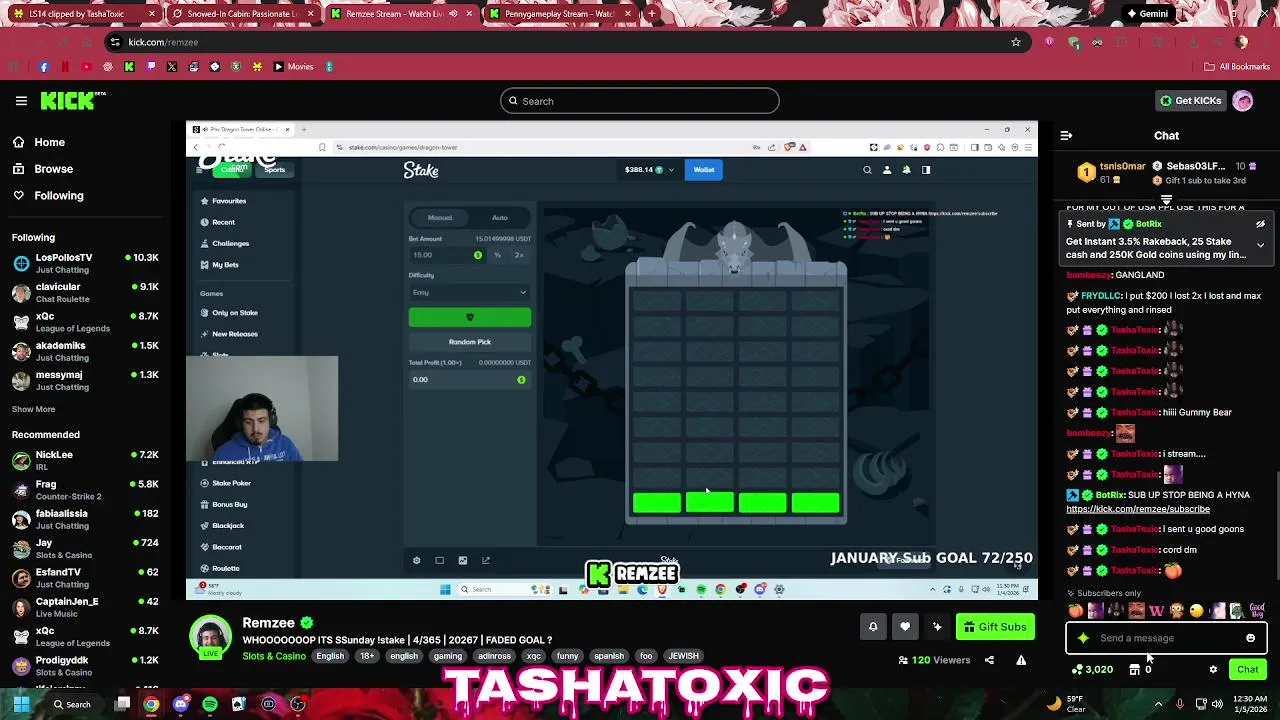
Task: Open Frag recommended channel
Action: pyautogui.click(x=85, y=490)
